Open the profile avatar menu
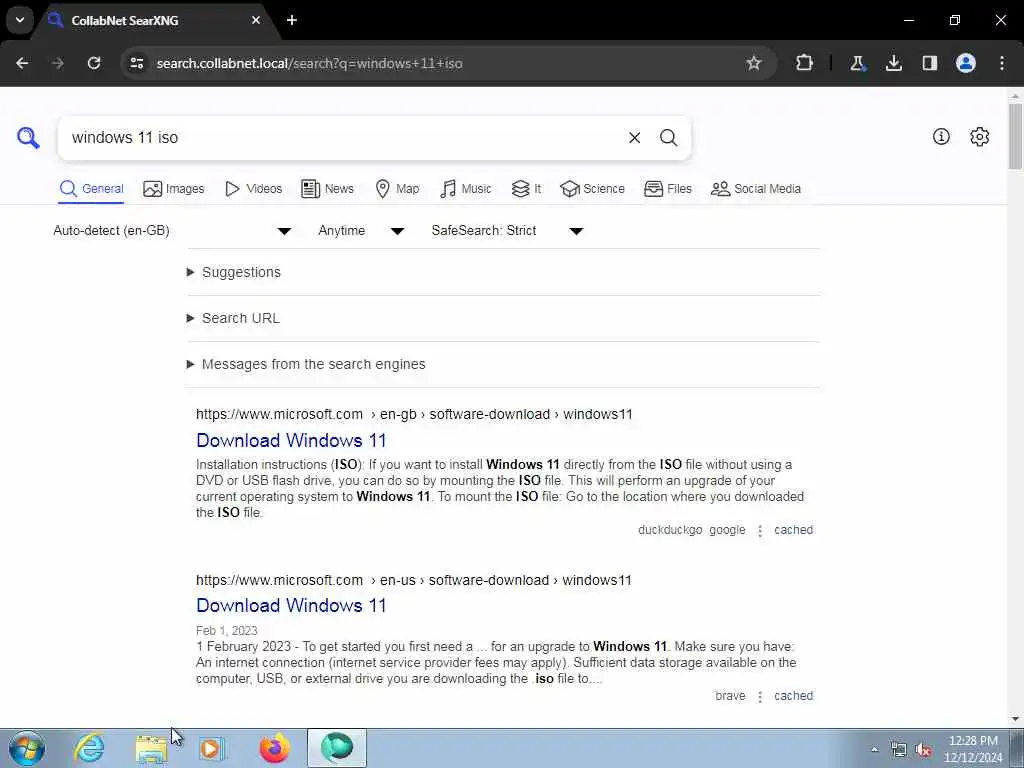 [966, 63]
